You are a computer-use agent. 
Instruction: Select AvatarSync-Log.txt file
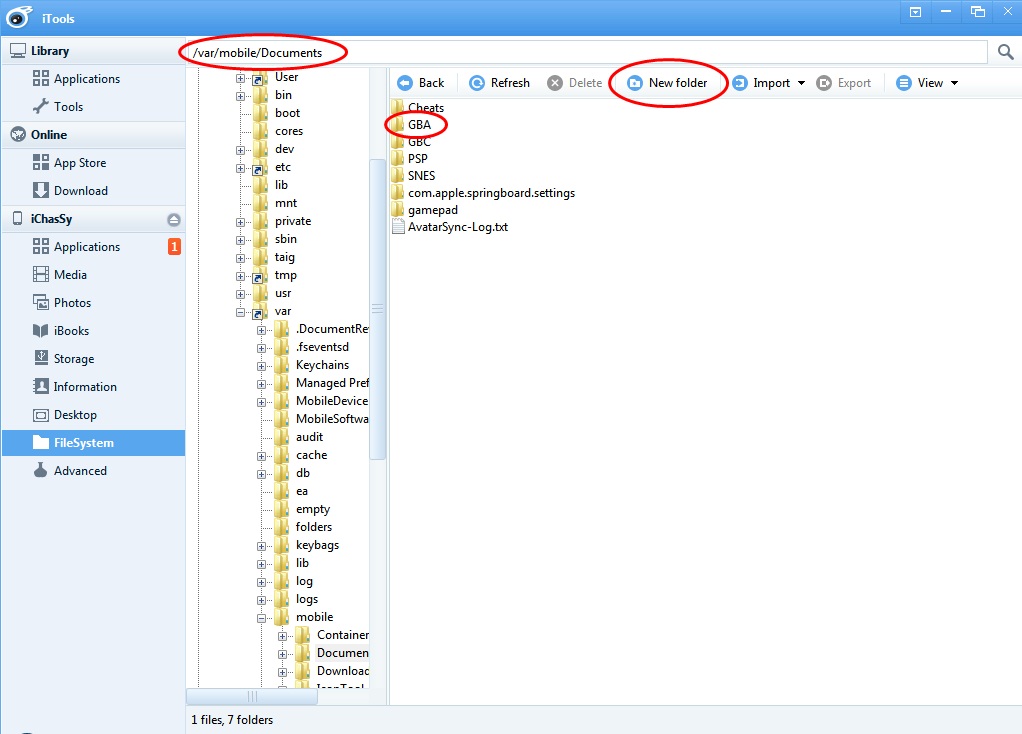(x=458, y=227)
